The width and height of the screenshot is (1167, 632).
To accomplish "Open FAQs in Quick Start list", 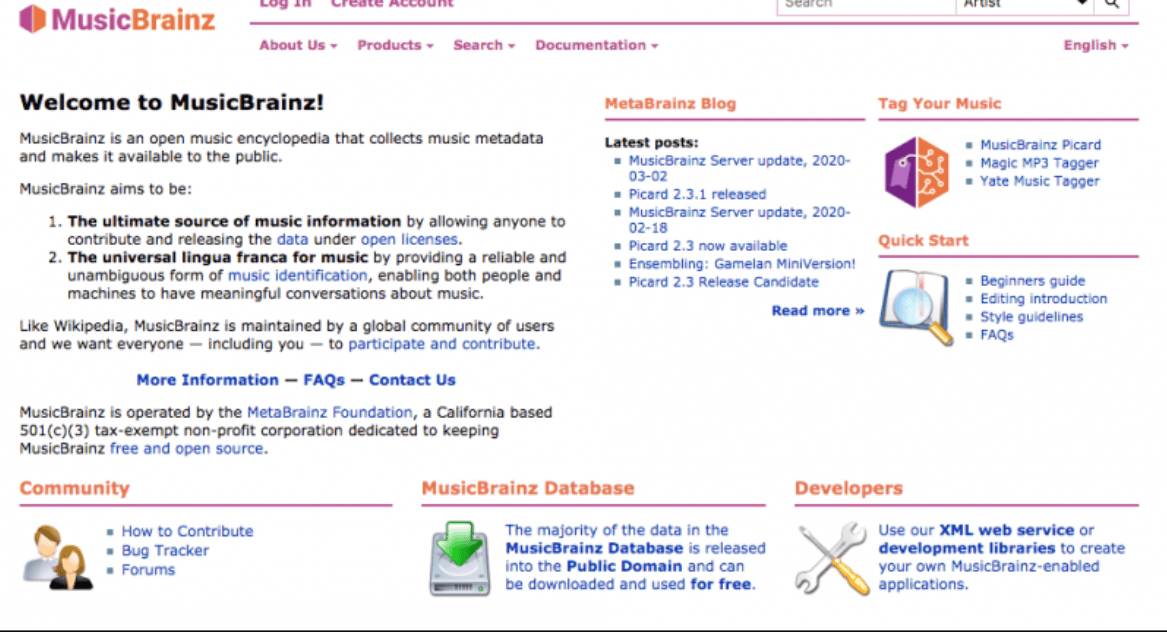I will (x=997, y=335).
